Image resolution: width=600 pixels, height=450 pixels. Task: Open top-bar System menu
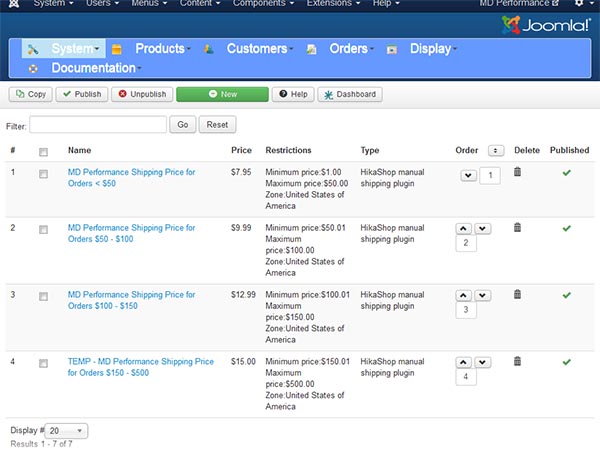click(x=53, y=3)
